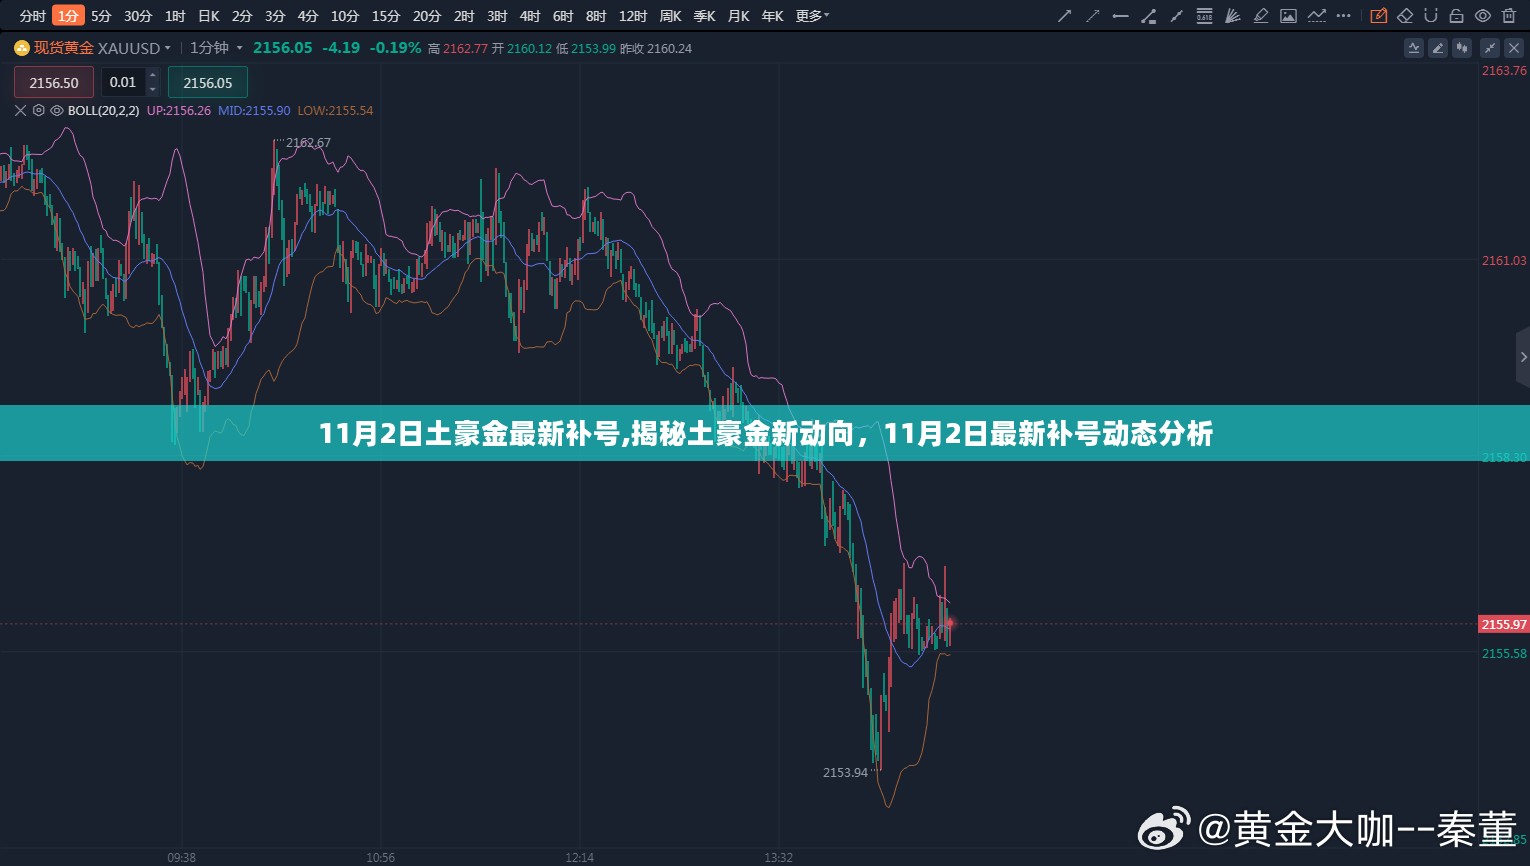Viewport: 1530px width, 866px height.
Task: Delete all drawings with trash icon
Action: pos(1509,16)
